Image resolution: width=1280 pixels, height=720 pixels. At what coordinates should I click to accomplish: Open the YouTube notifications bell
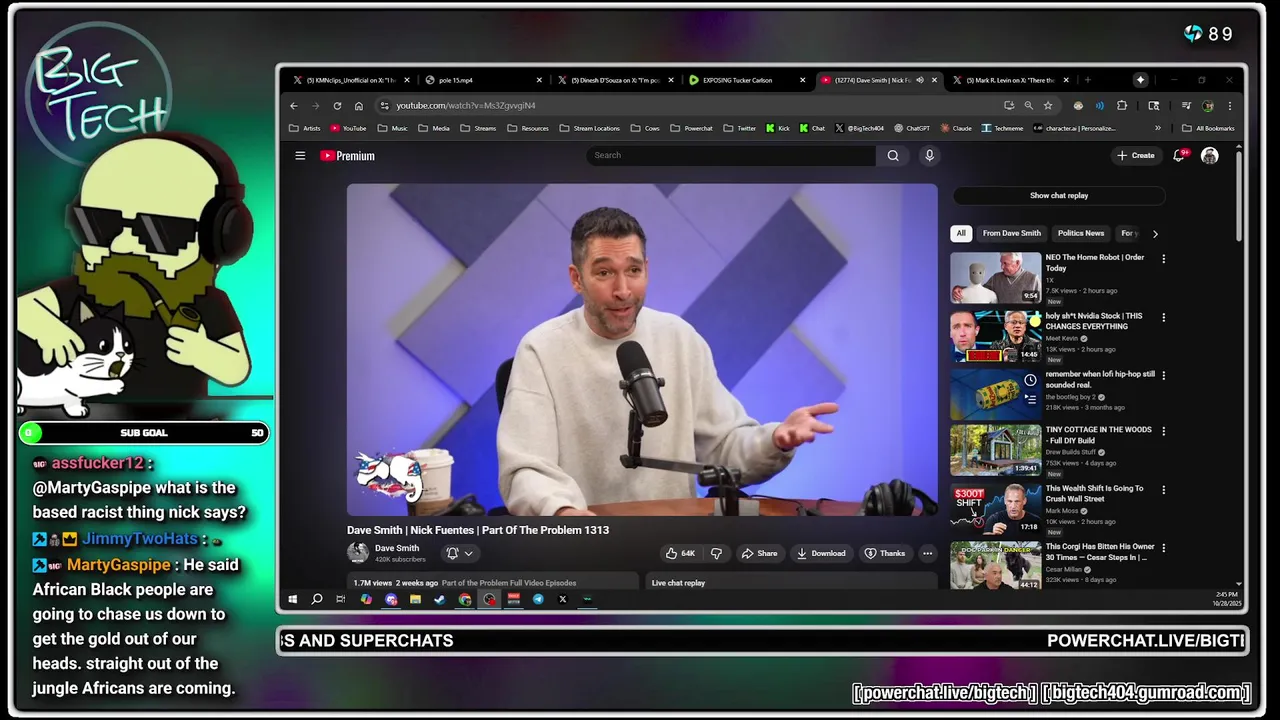pos(1179,155)
